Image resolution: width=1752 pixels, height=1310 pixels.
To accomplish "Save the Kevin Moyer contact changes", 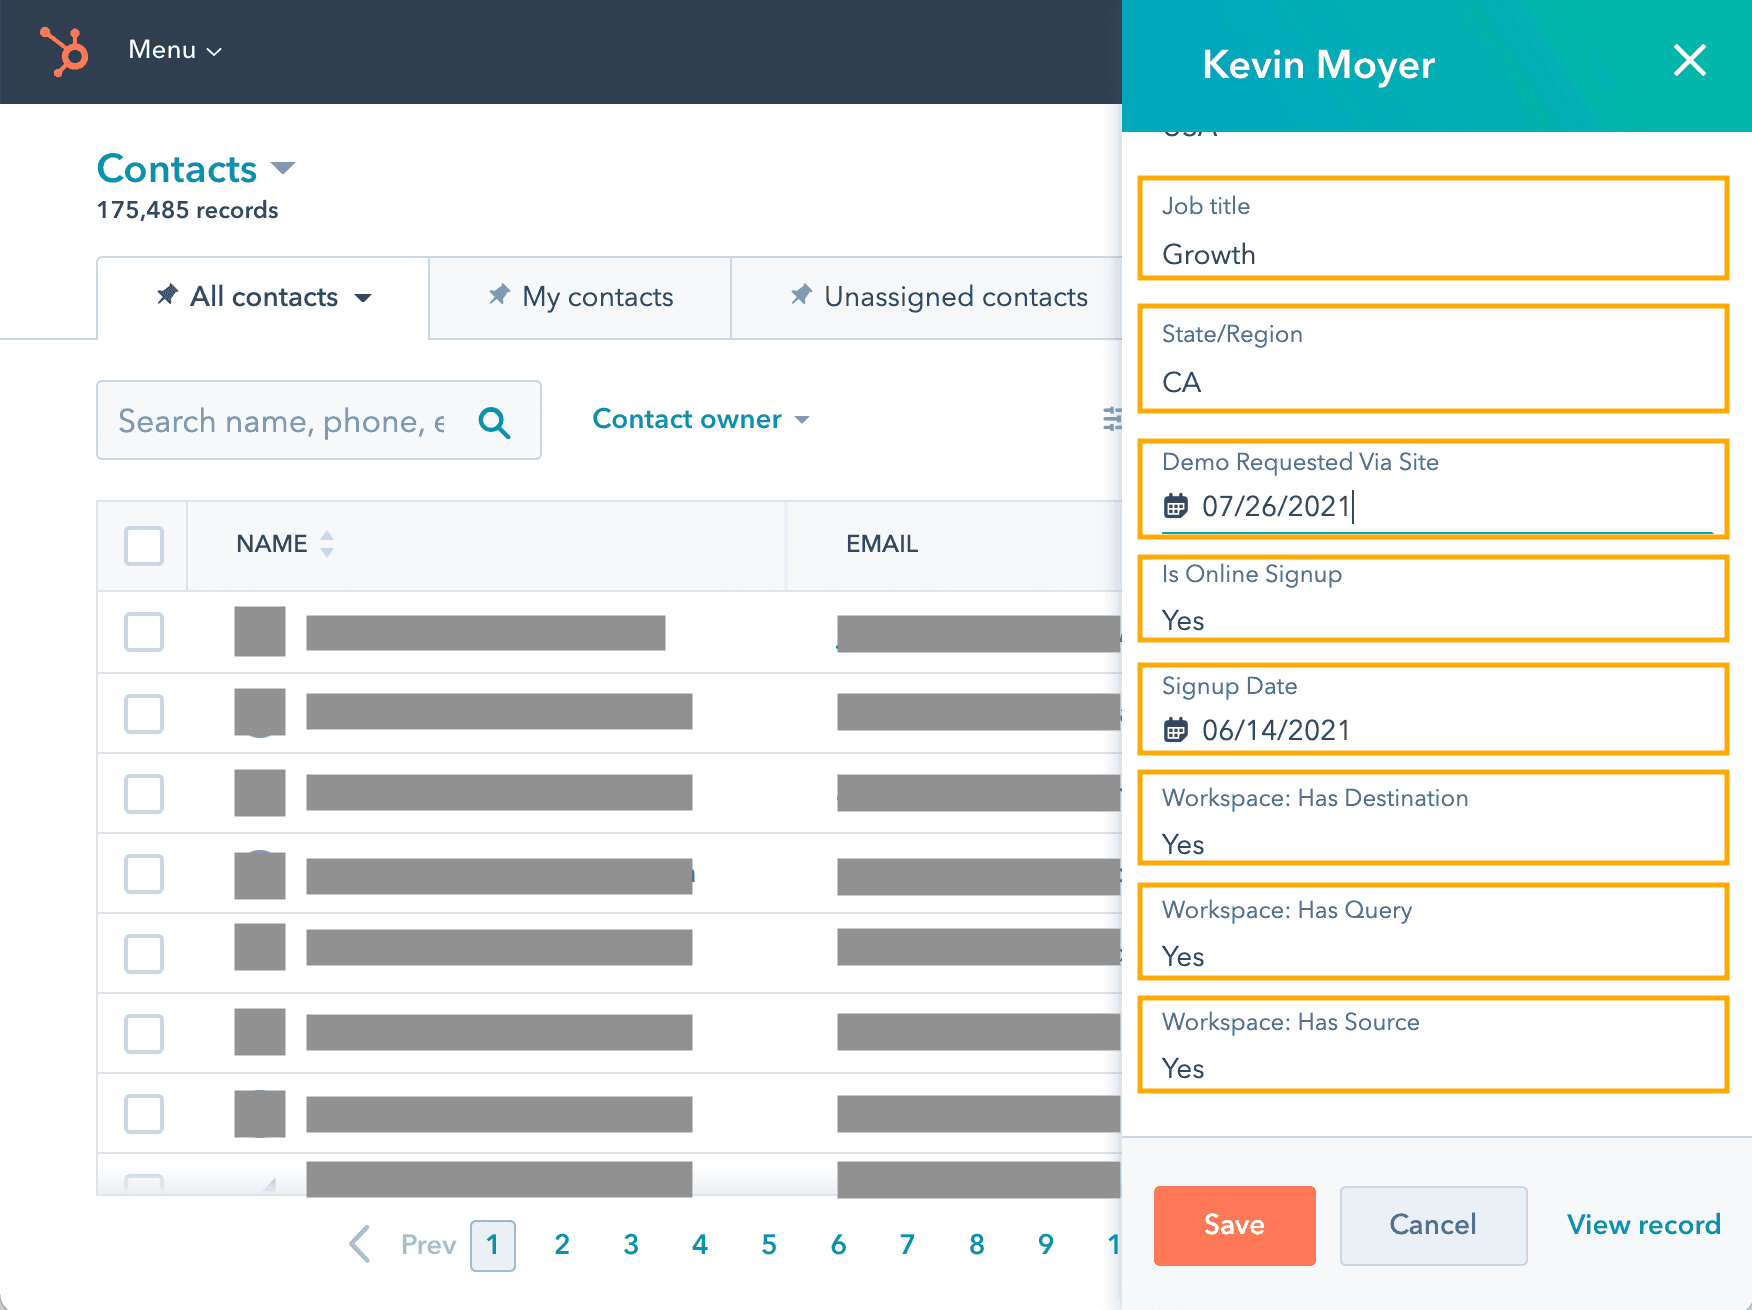I will coord(1234,1225).
